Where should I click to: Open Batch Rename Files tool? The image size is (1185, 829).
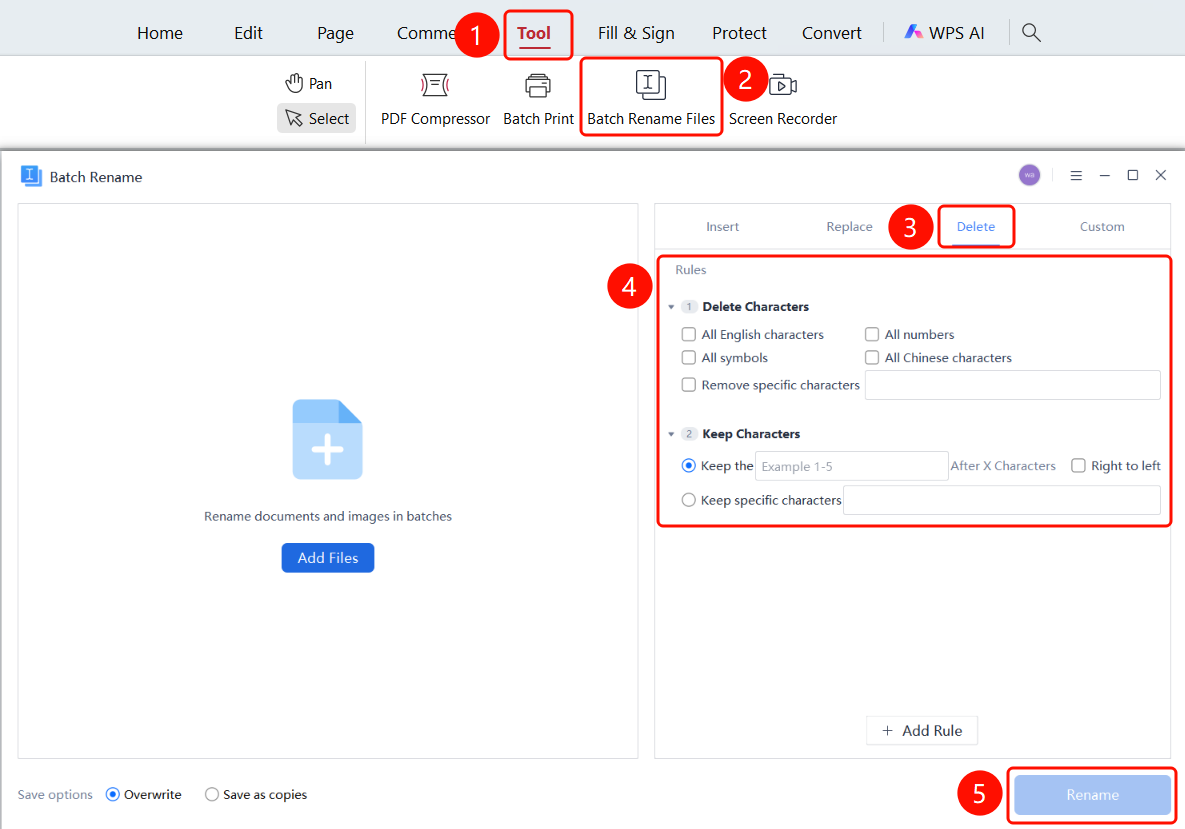click(651, 98)
